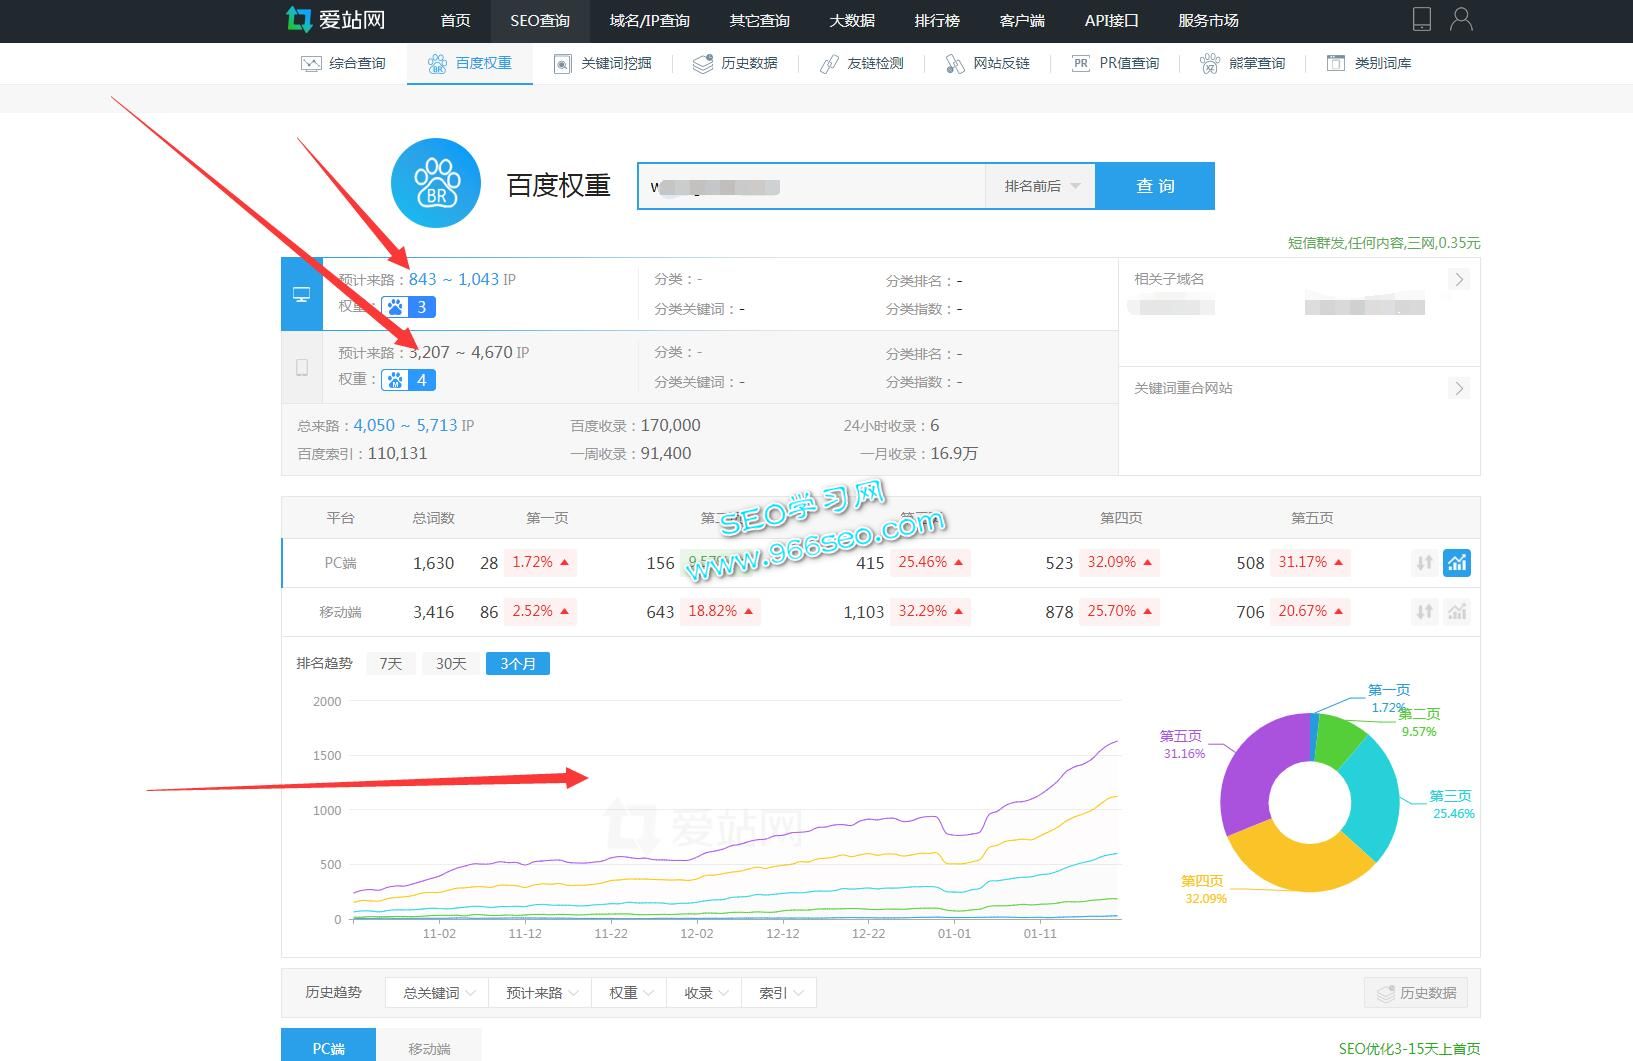Open the 预计来路 history dropdown
Screen dimensions: 1633x1061
pyautogui.click(x=541, y=993)
